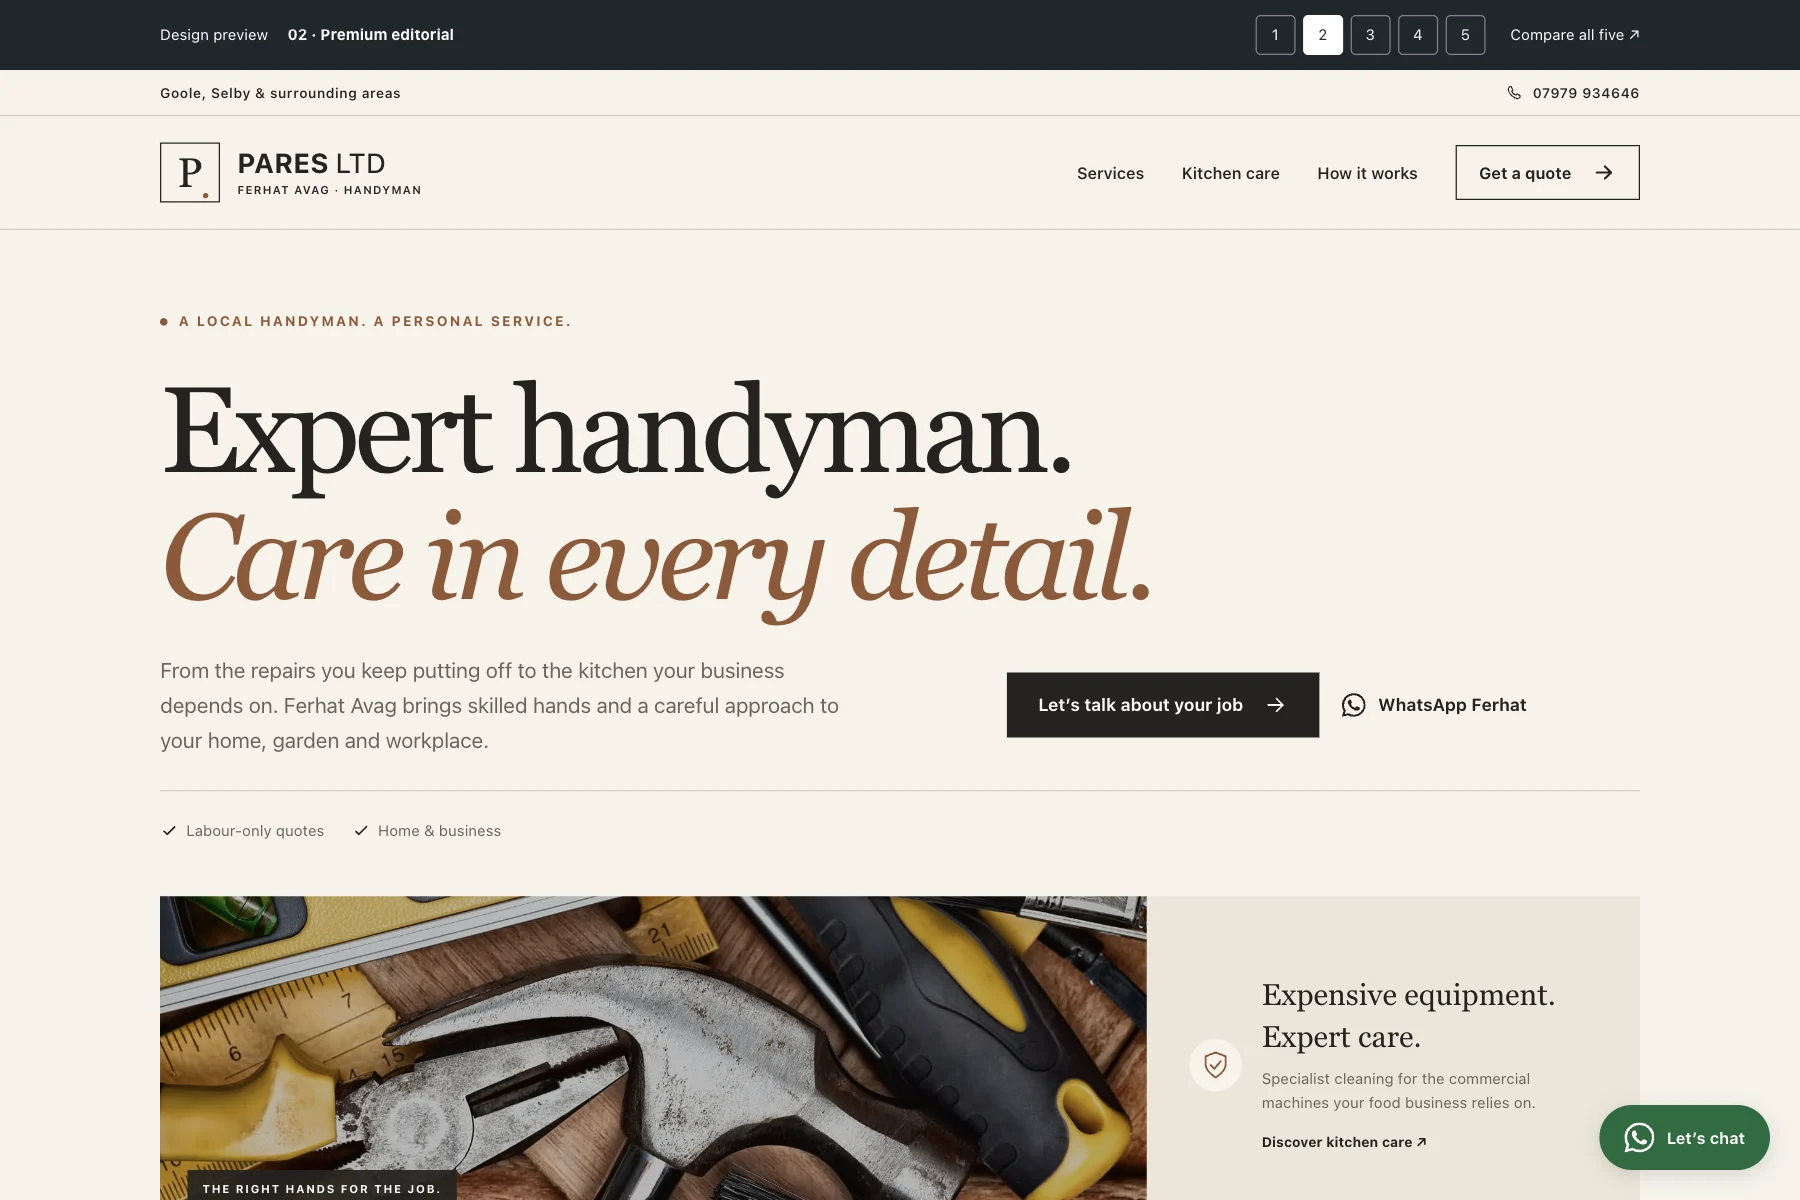Screen dimensions: 1800x1200
Task: Click the WhatsApp icon next to WhatsApp Ferhat
Action: pyautogui.click(x=1353, y=705)
